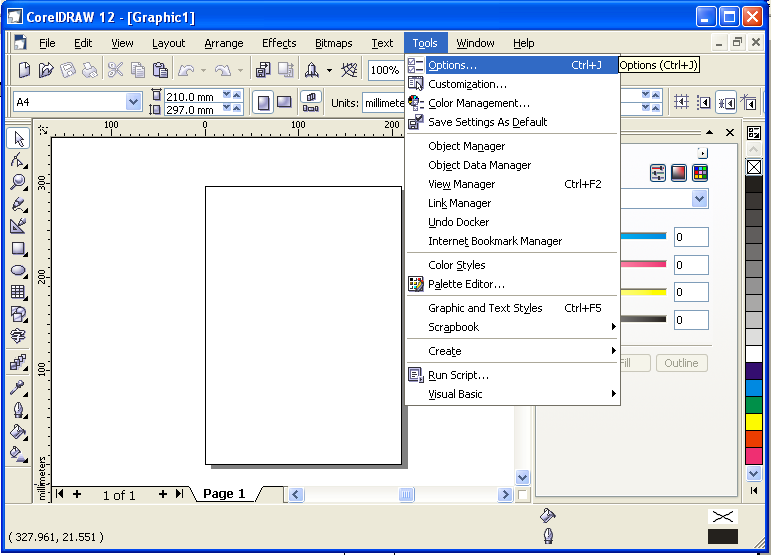Select the Graph Paper tool

click(x=18, y=292)
